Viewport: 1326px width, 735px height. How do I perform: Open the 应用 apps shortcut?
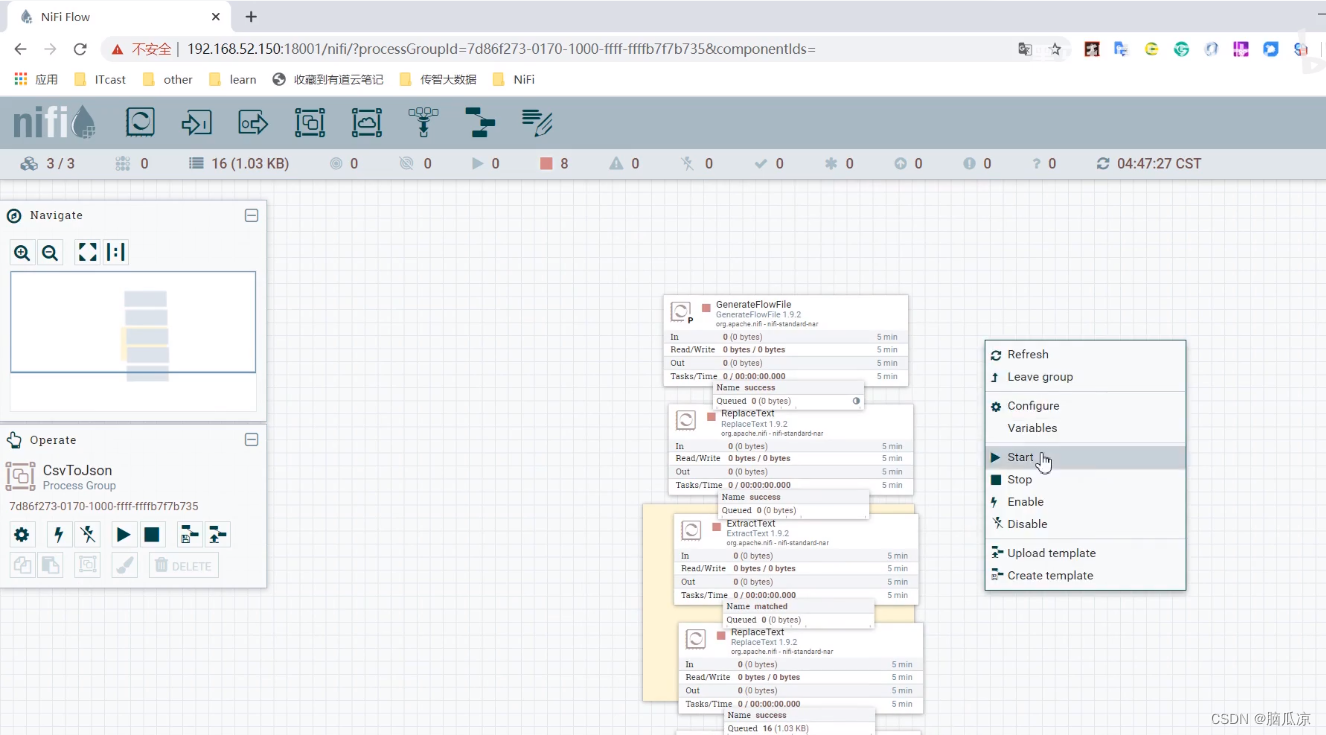pyautogui.click(x=36, y=79)
